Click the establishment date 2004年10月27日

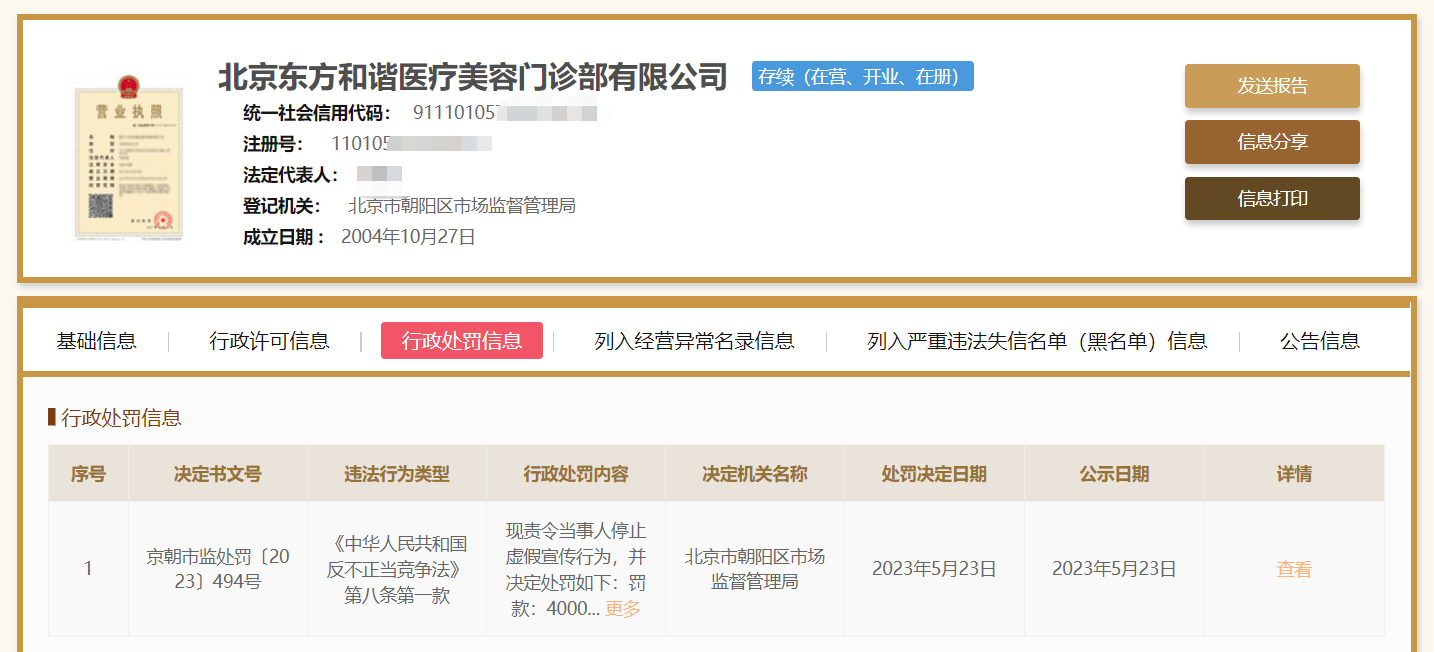408,237
